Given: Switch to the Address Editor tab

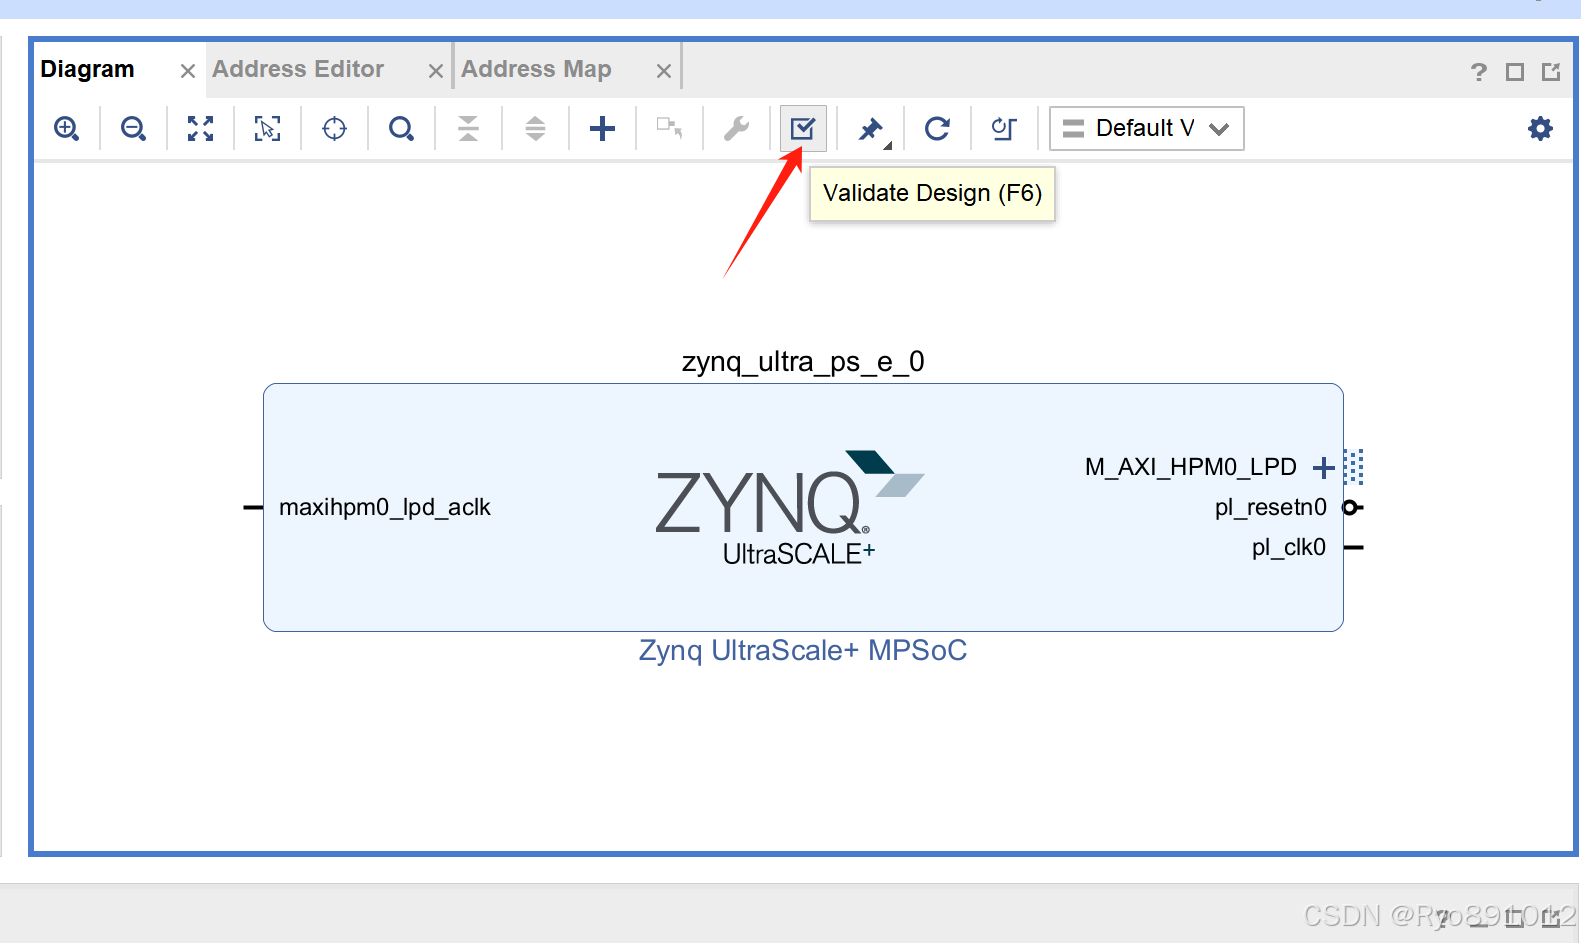Looking at the screenshot, I should click(x=298, y=70).
